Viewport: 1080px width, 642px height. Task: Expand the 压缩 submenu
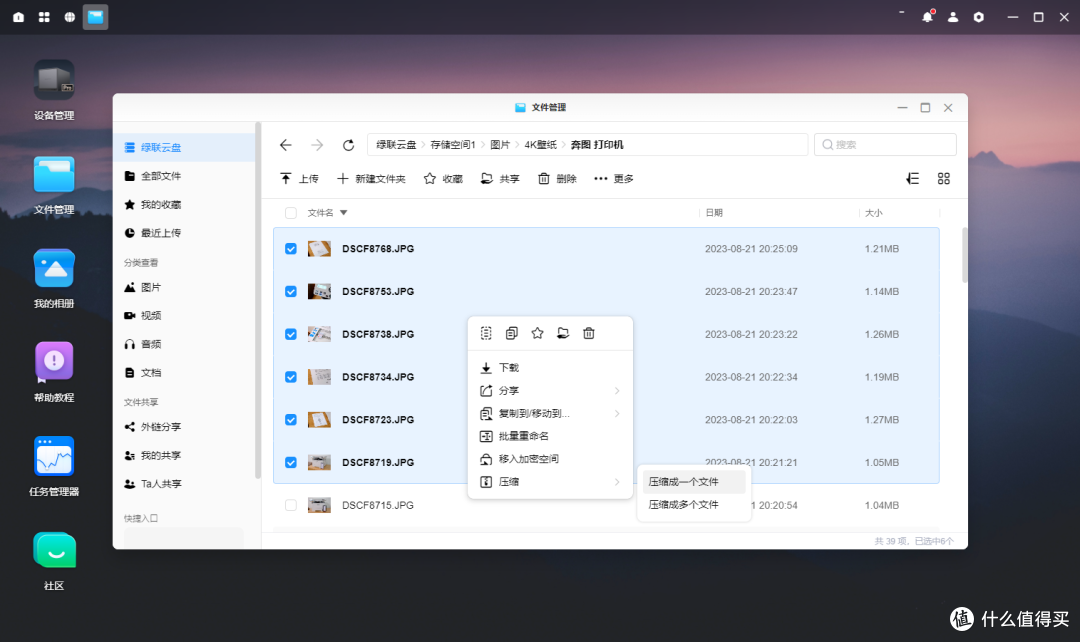tap(550, 482)
